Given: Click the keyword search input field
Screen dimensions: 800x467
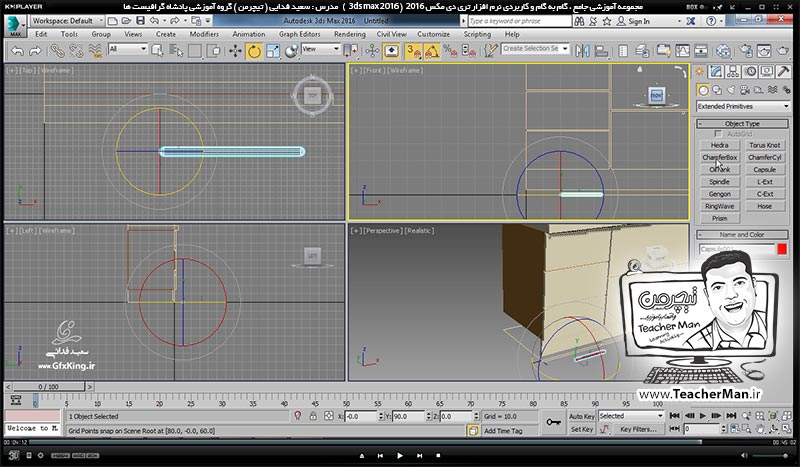Looking at the screenshot, I should (519, 21).
